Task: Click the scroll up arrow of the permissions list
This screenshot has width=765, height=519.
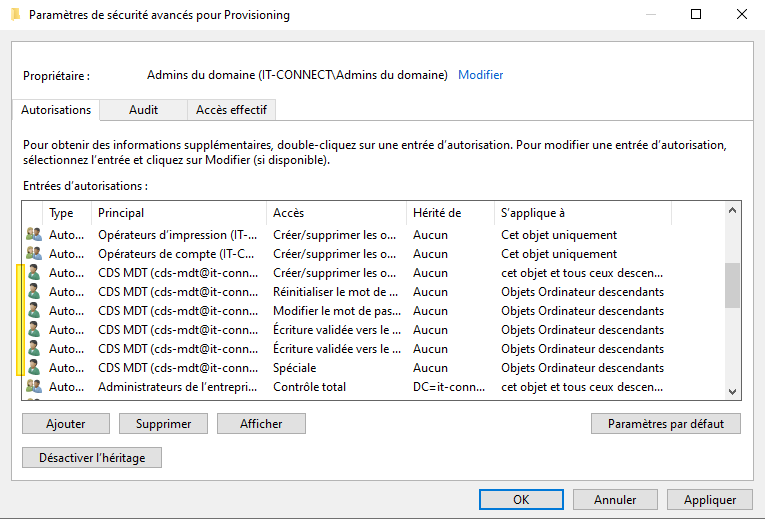Action: click(732, 210)
